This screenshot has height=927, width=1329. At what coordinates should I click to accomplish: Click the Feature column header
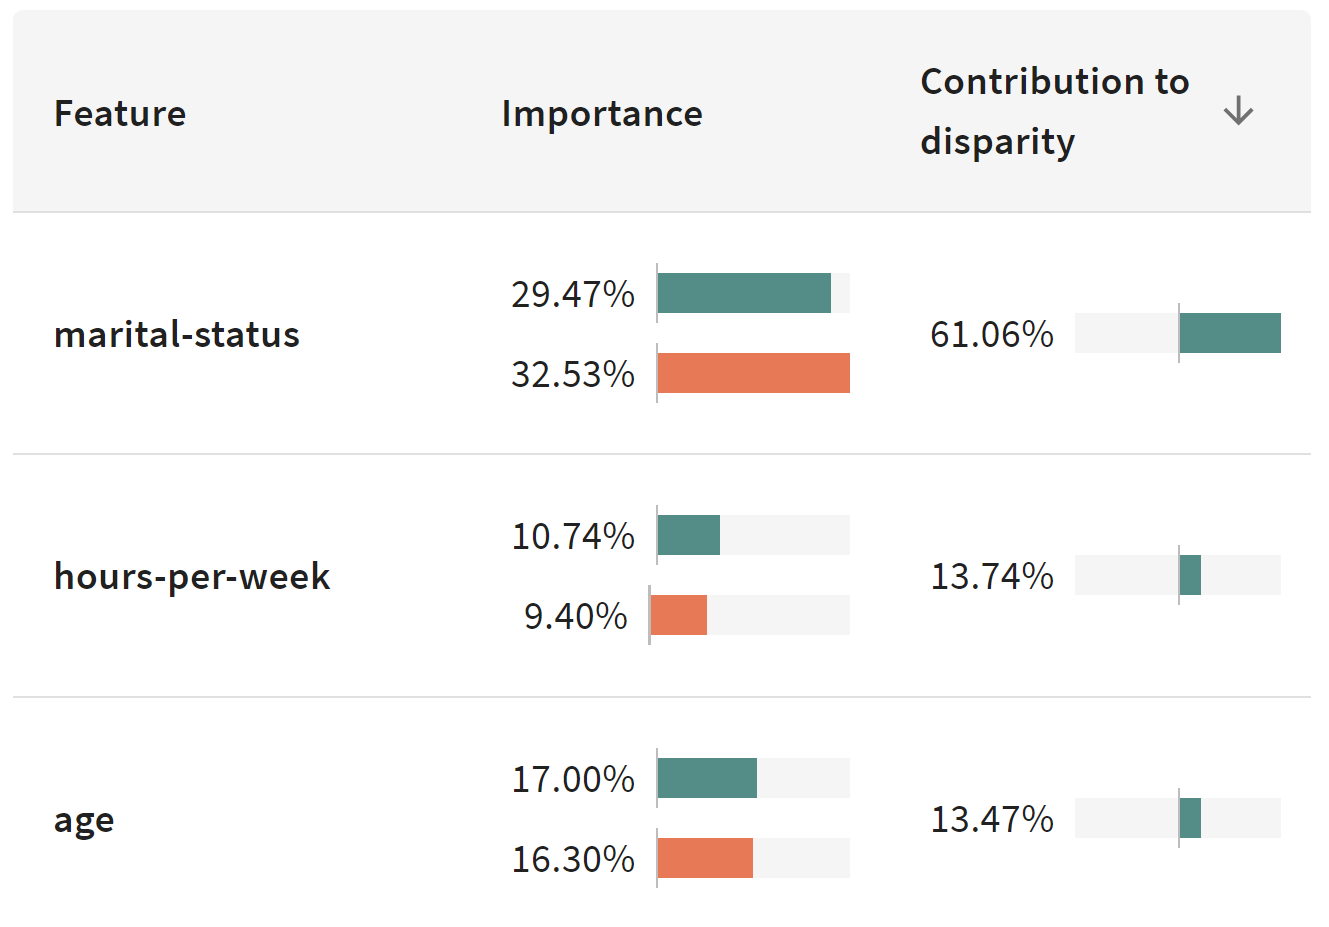click(x=120, y=113)
